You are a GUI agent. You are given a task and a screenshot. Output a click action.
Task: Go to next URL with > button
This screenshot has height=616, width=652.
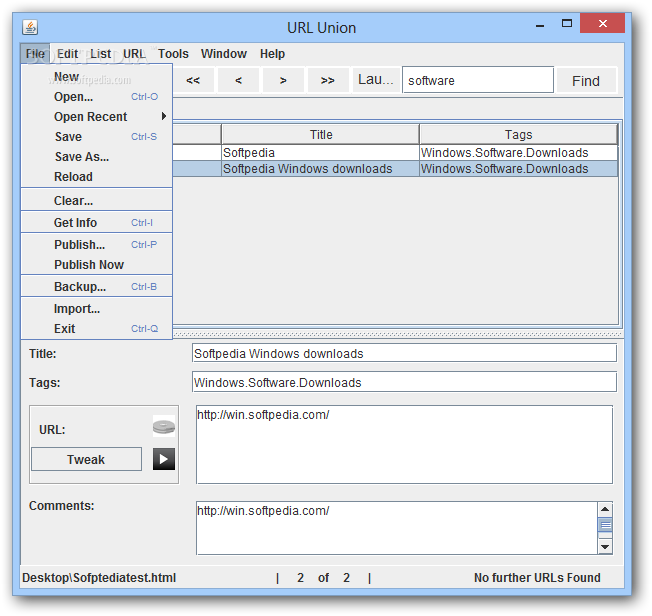(x=283, y=80)
